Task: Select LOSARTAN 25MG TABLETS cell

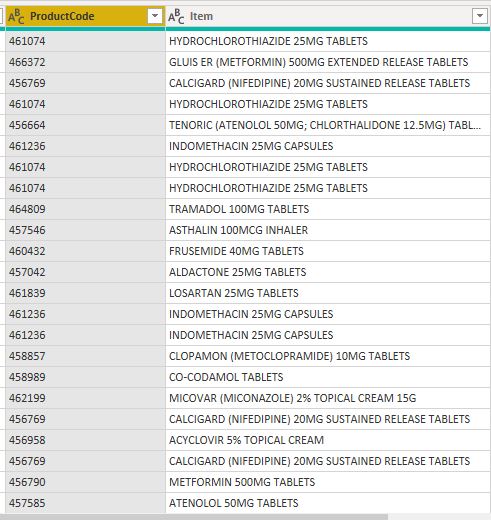Action: [328, 293]
